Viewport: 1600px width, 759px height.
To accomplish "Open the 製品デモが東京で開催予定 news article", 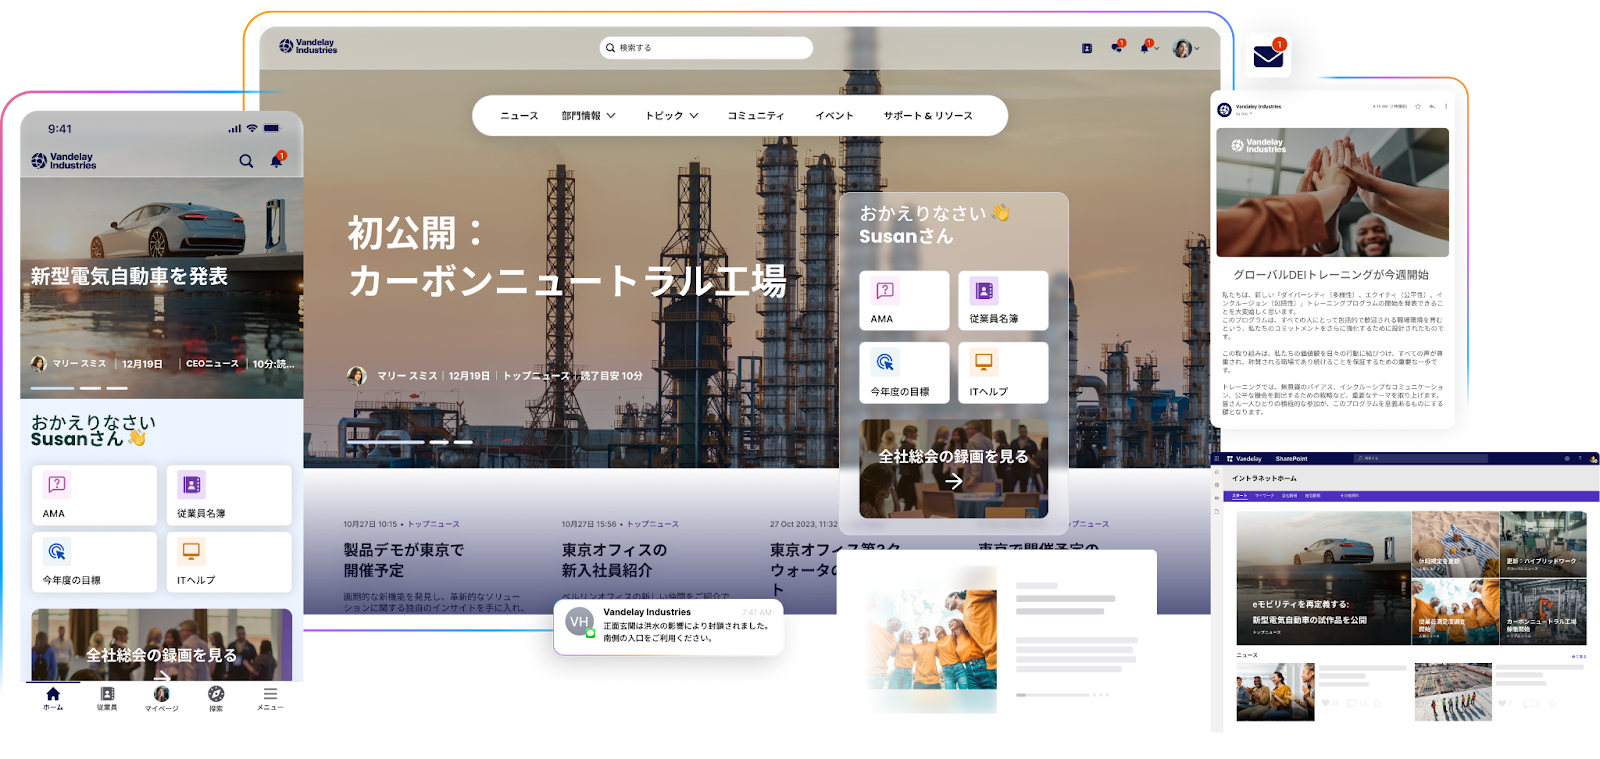I will [x=404, y=560].
